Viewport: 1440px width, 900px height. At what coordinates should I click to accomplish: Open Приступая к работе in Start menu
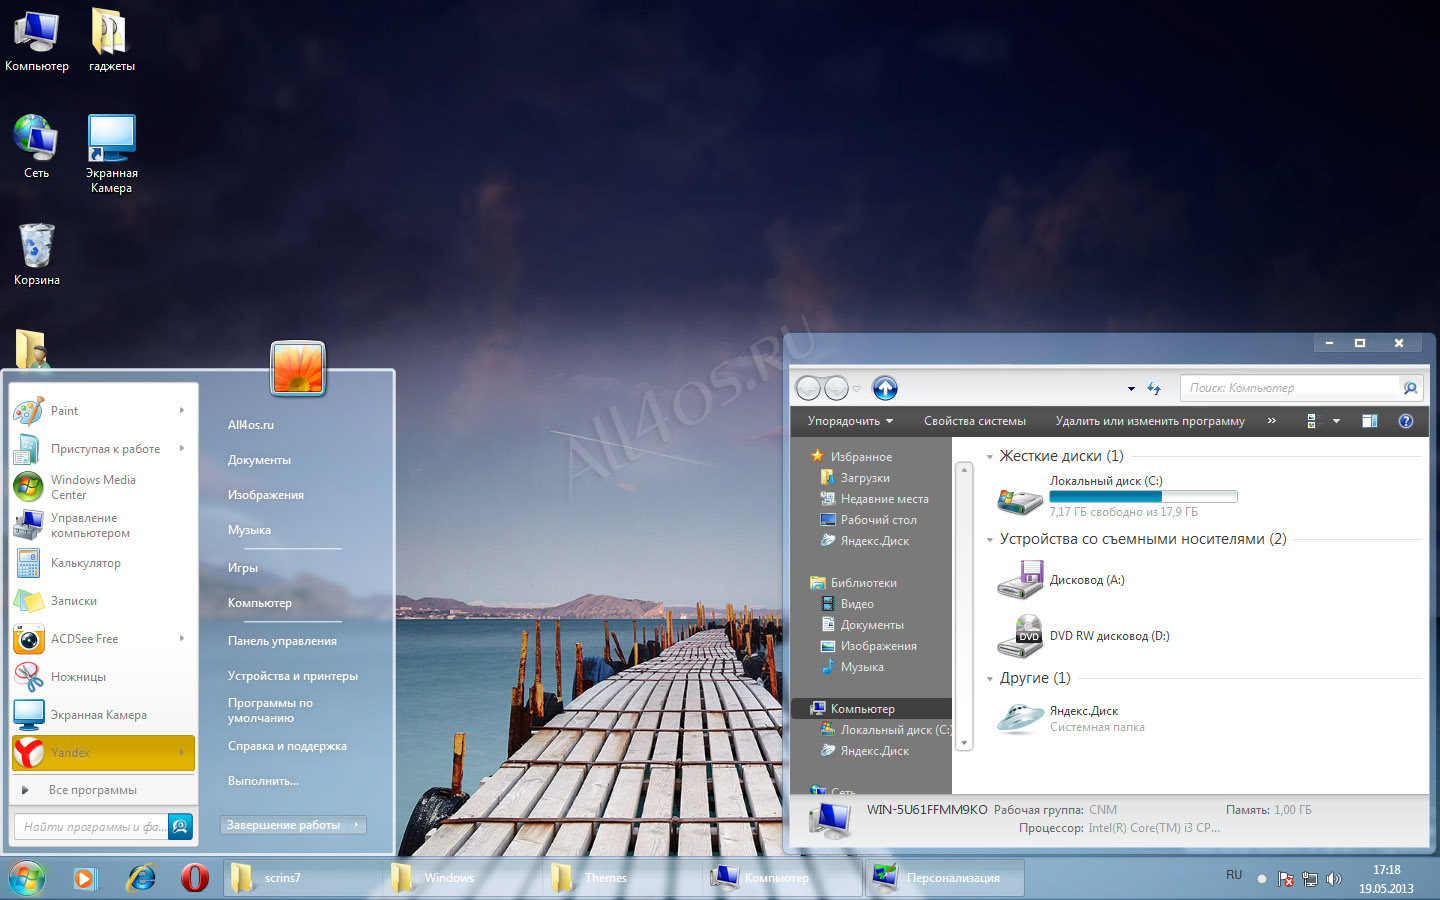(103, 449)
